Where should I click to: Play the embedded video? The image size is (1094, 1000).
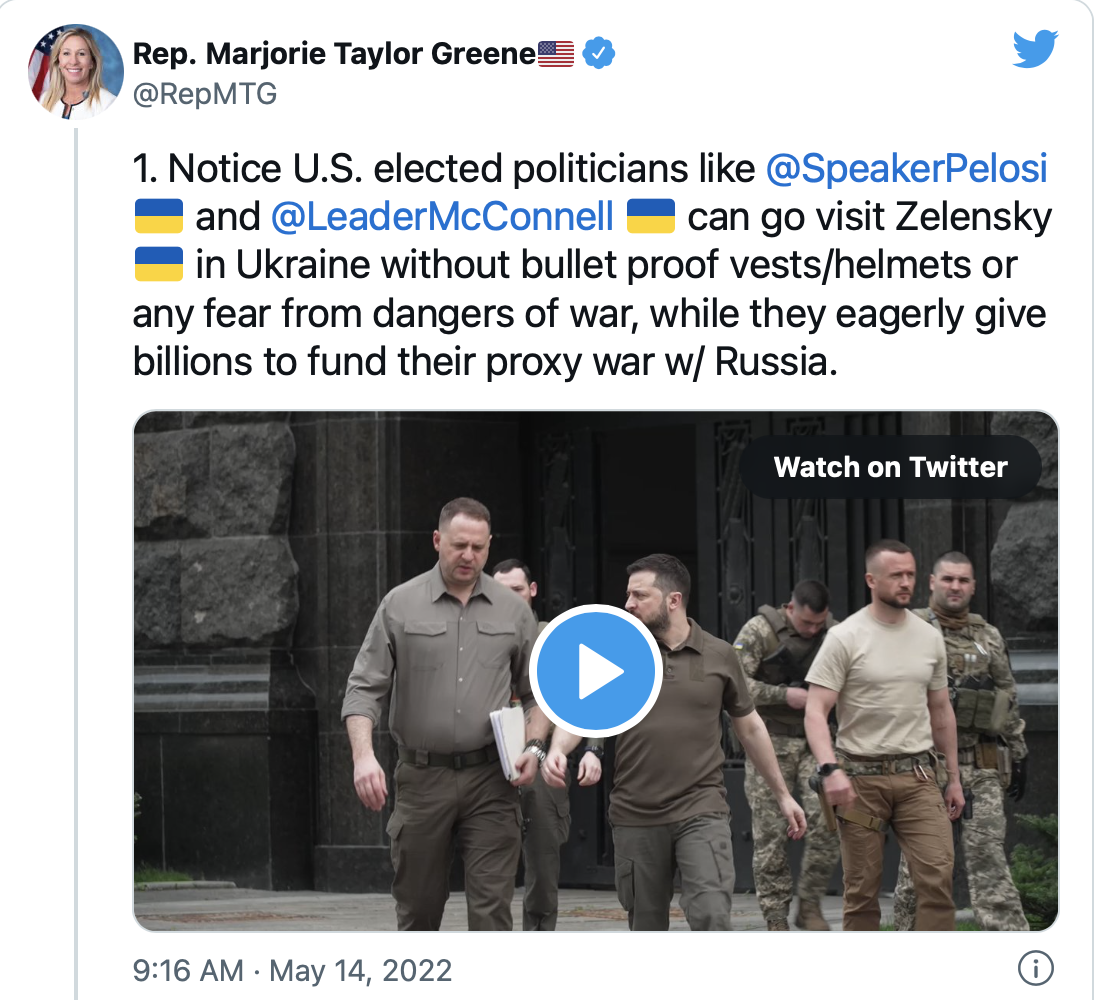(x=595, y=671)
